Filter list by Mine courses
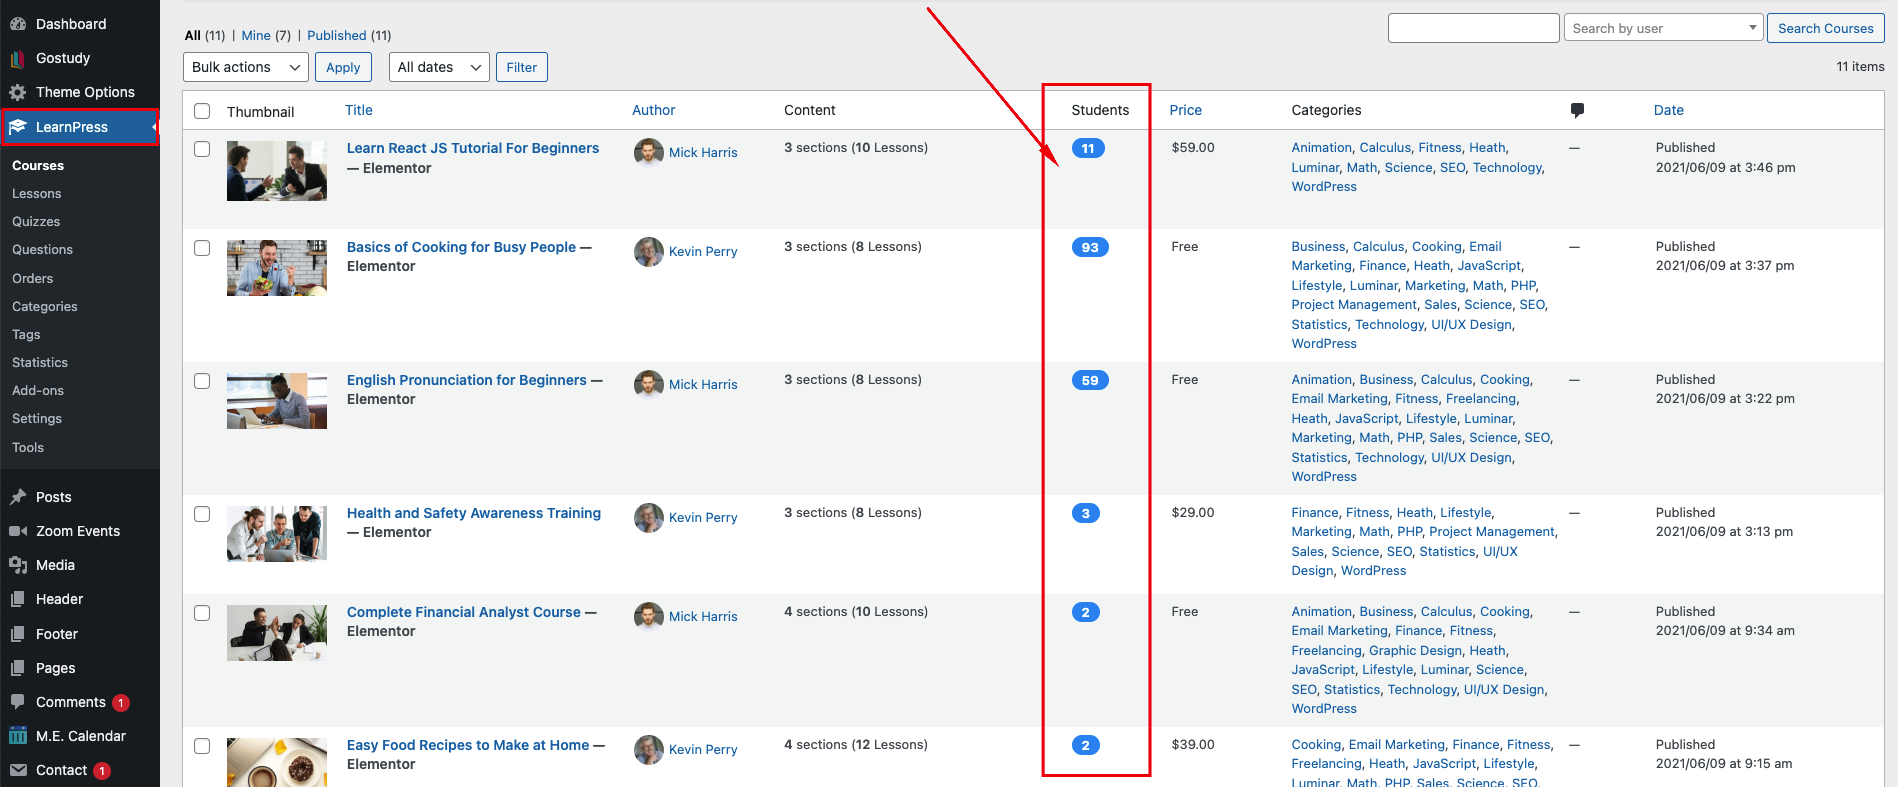This screenshot has height=787, width=1898. pyautogui.click(x=256, y=35)
